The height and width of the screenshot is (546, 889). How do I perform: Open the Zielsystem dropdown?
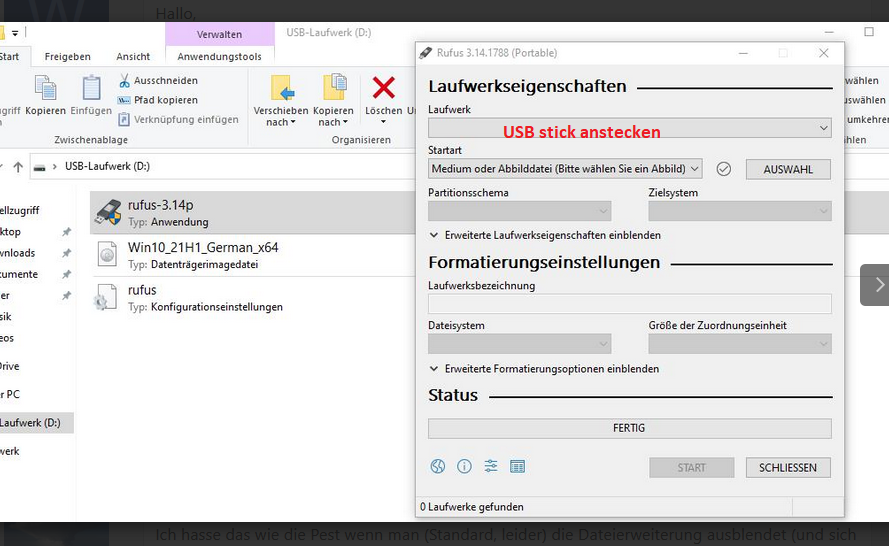(740, 211)
